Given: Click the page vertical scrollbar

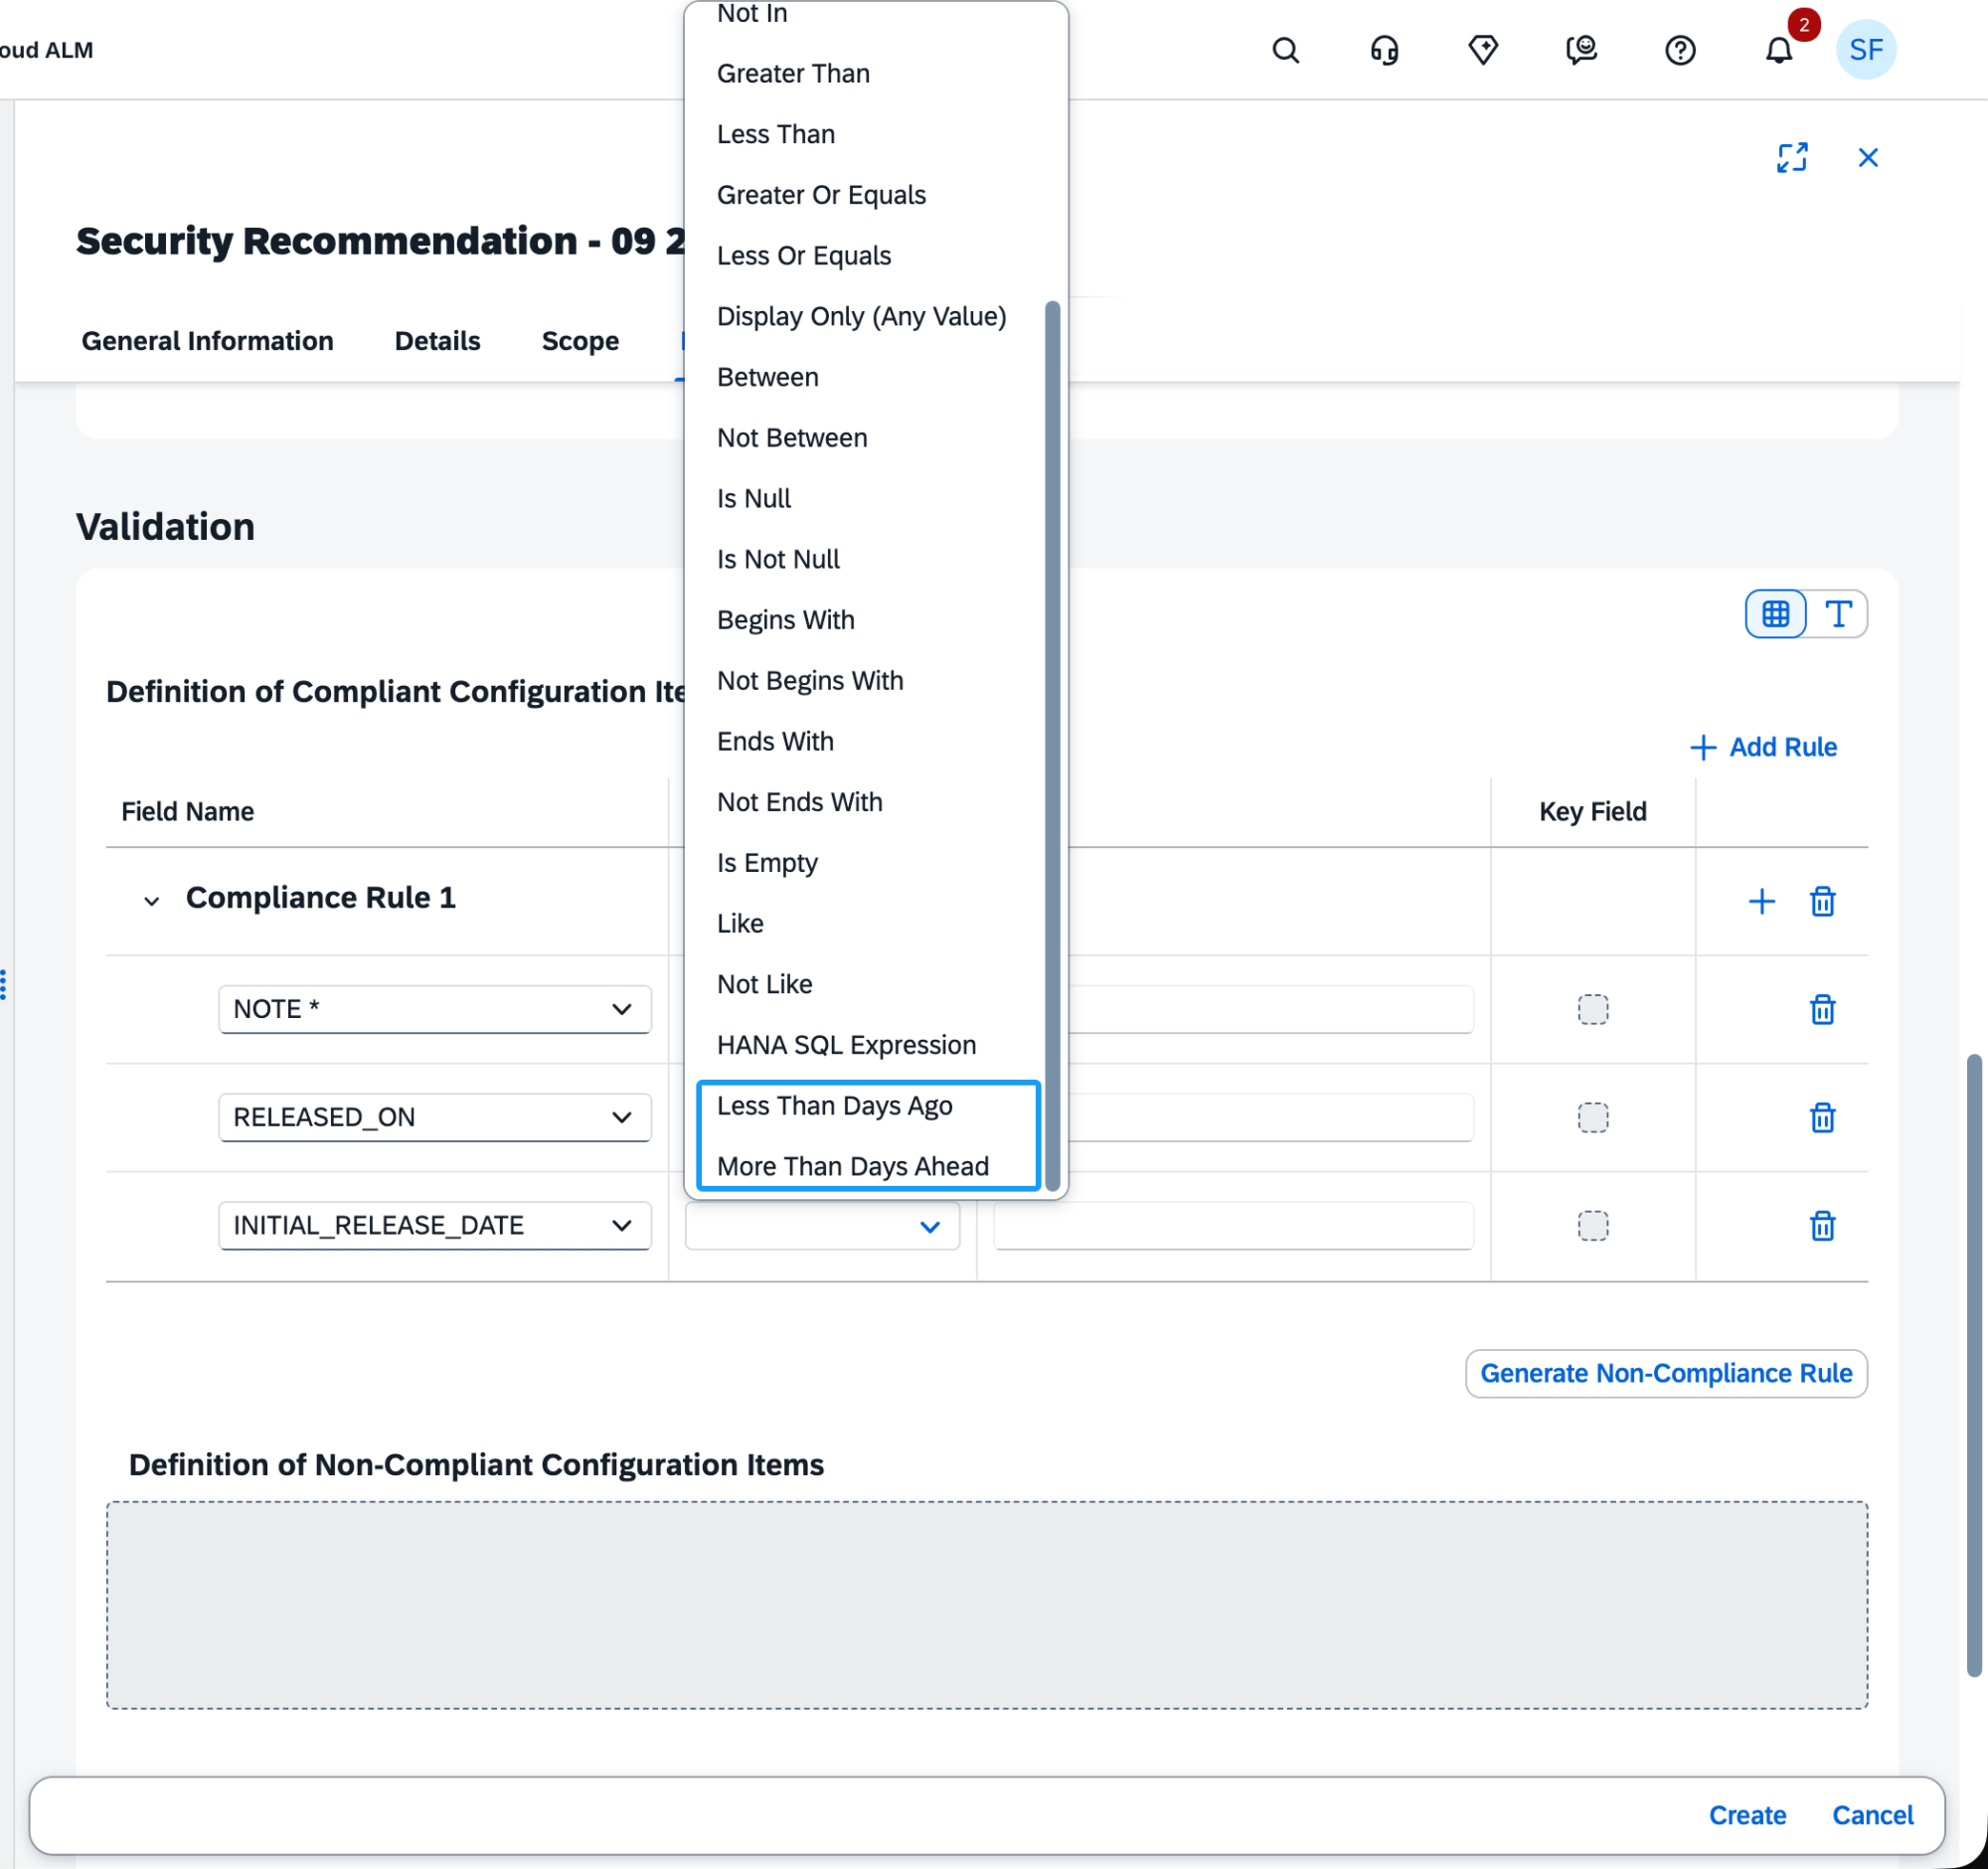Looking at the screenshot, I should click(1973, 1364).
